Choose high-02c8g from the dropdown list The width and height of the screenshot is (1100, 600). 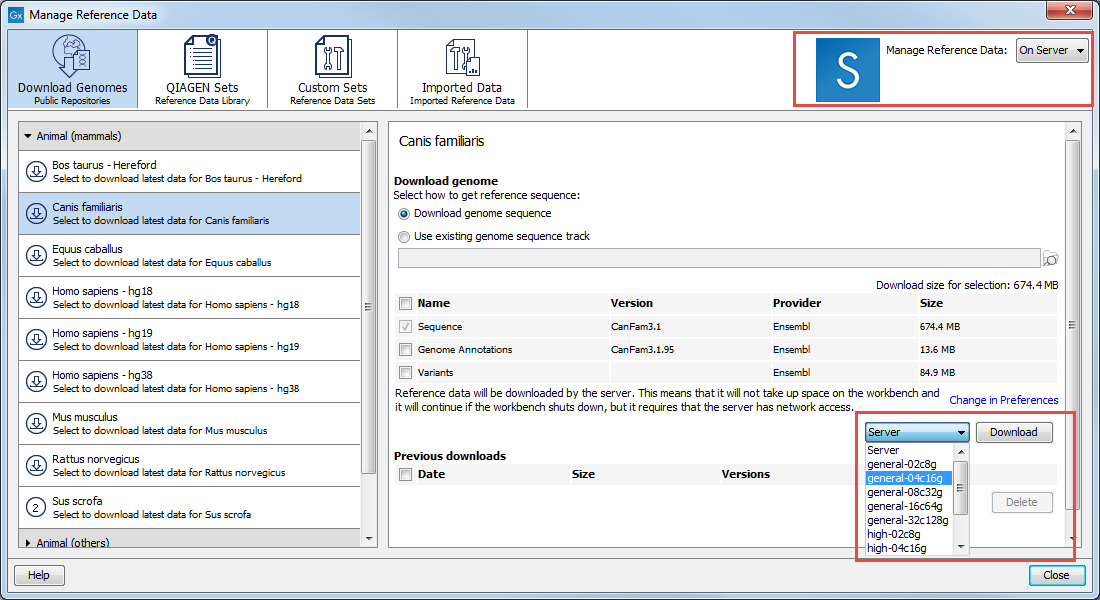pyautogui.click(x=896, y=534)
